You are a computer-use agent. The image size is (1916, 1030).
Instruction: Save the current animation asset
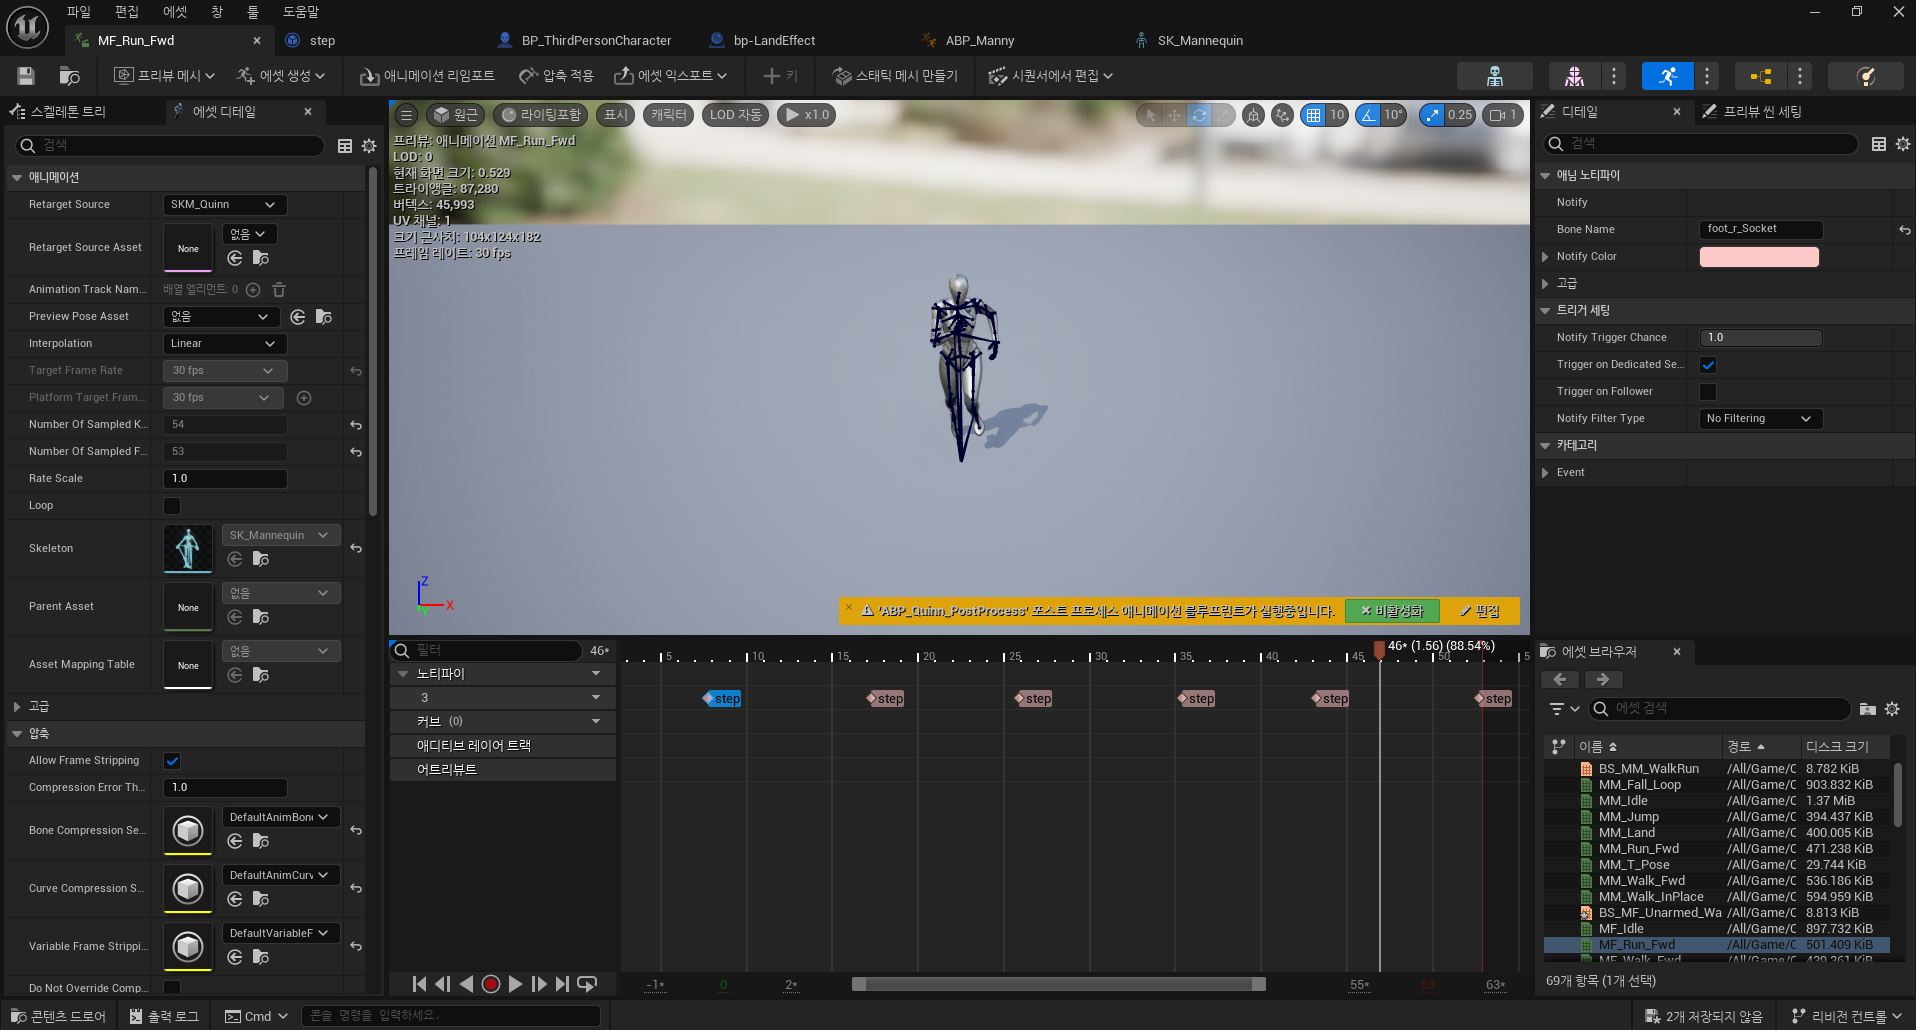(x=26, y=76)
